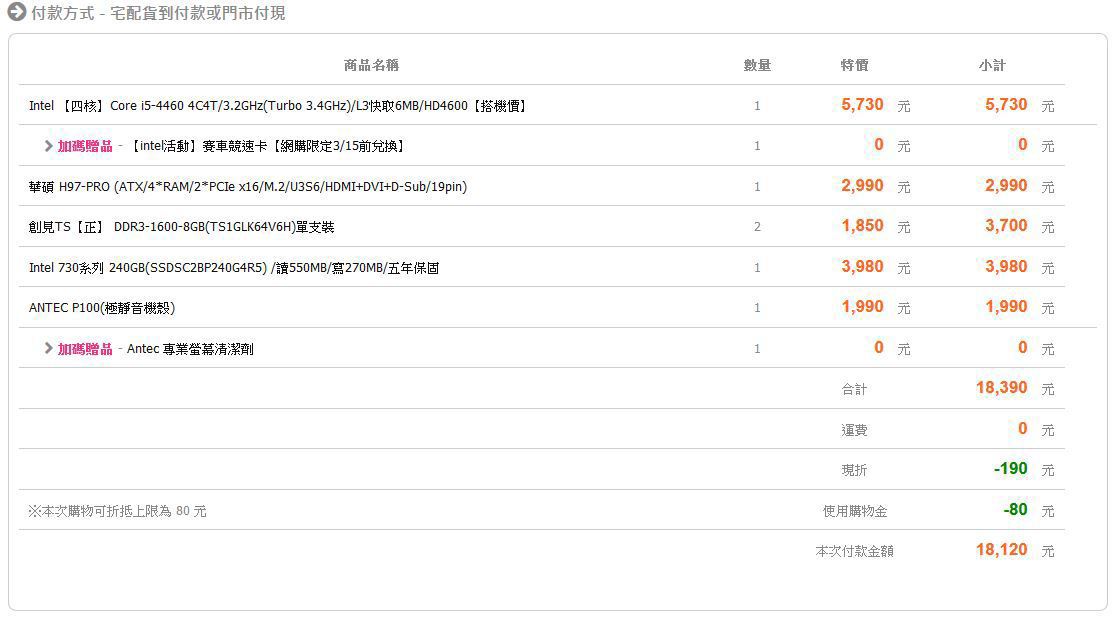Click the 【intel活動】賽車競速卡 gift description
This screenshot has width=1118, height=620.
pyautogui.click(x=267, y=146)
